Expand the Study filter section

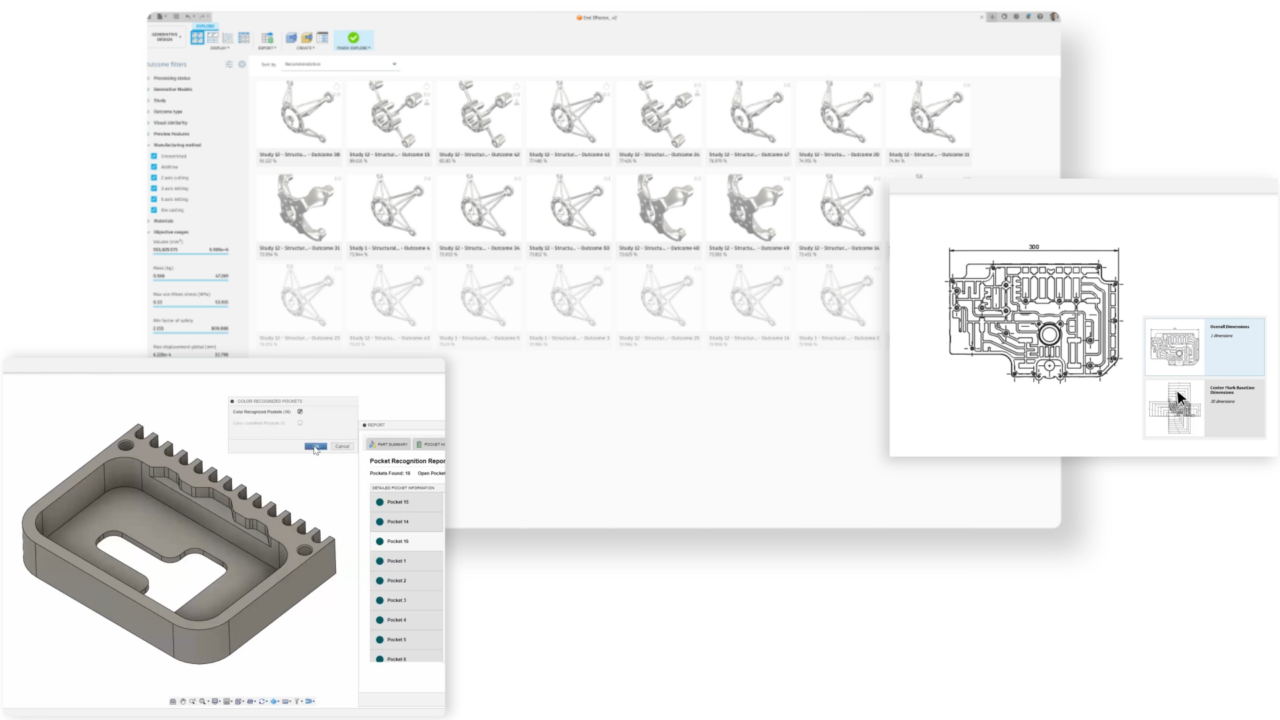pyautogui.click(x=159, y=100)
